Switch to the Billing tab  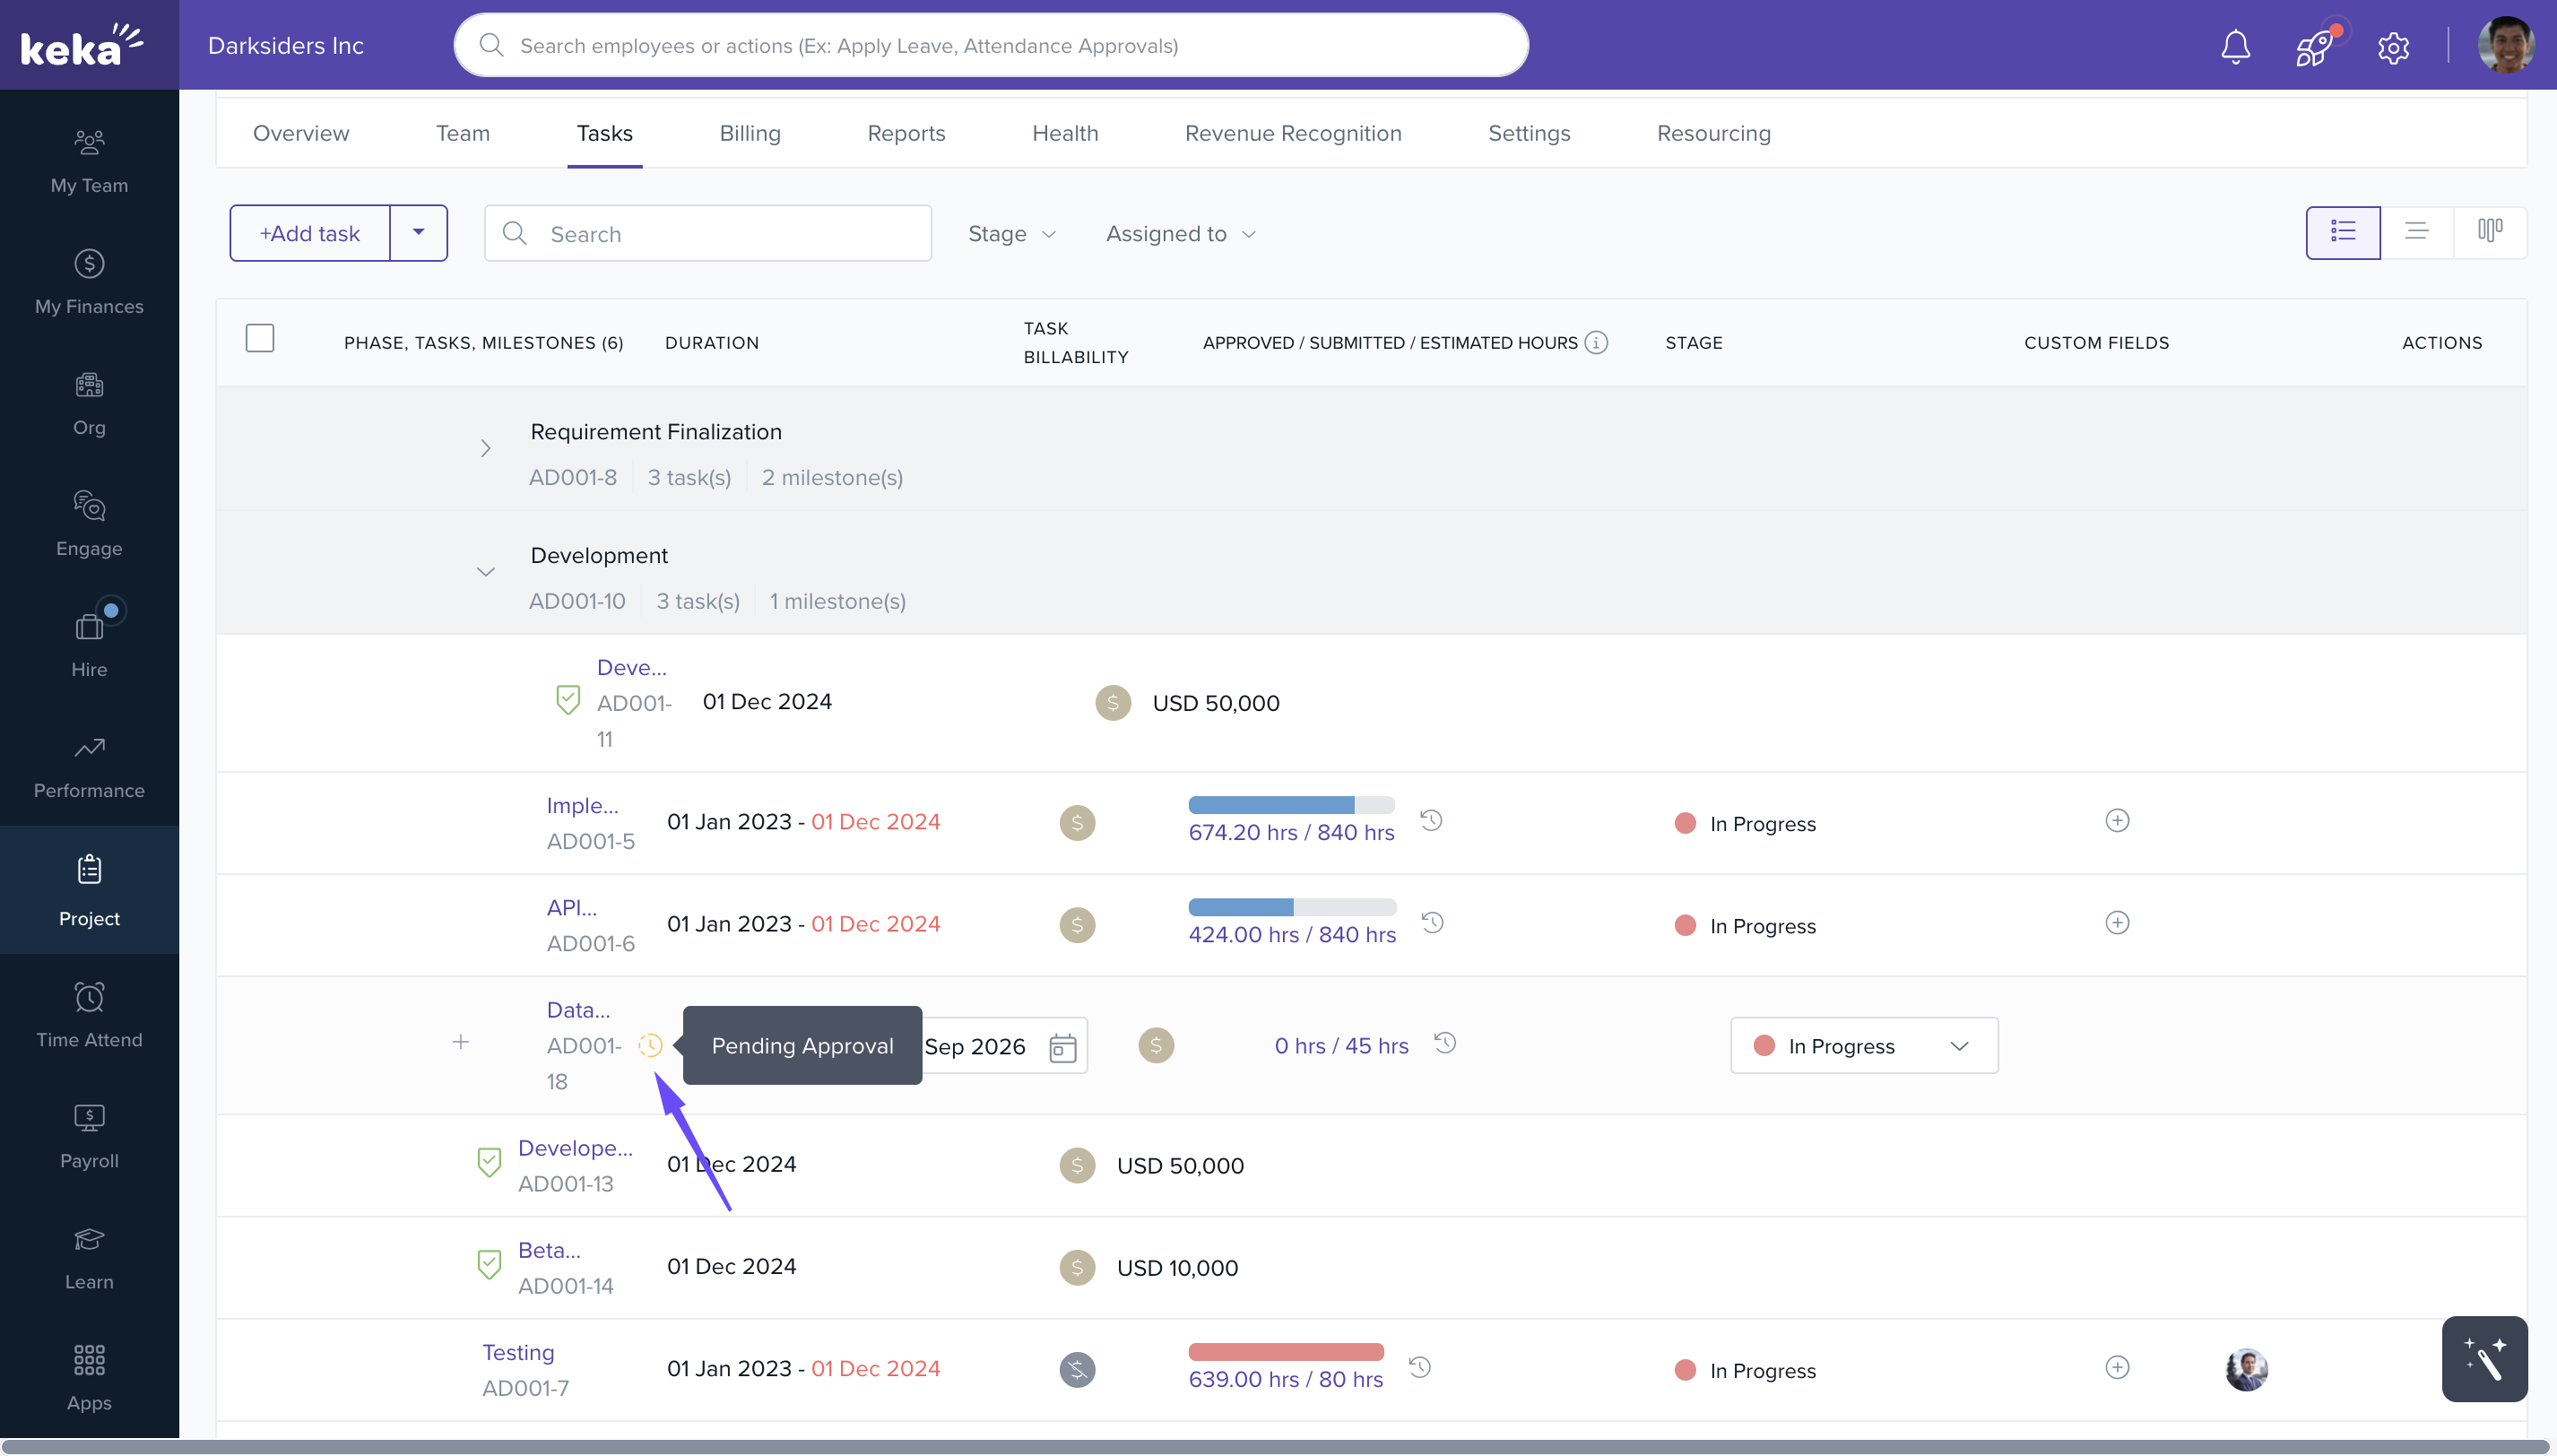(749, 133)
